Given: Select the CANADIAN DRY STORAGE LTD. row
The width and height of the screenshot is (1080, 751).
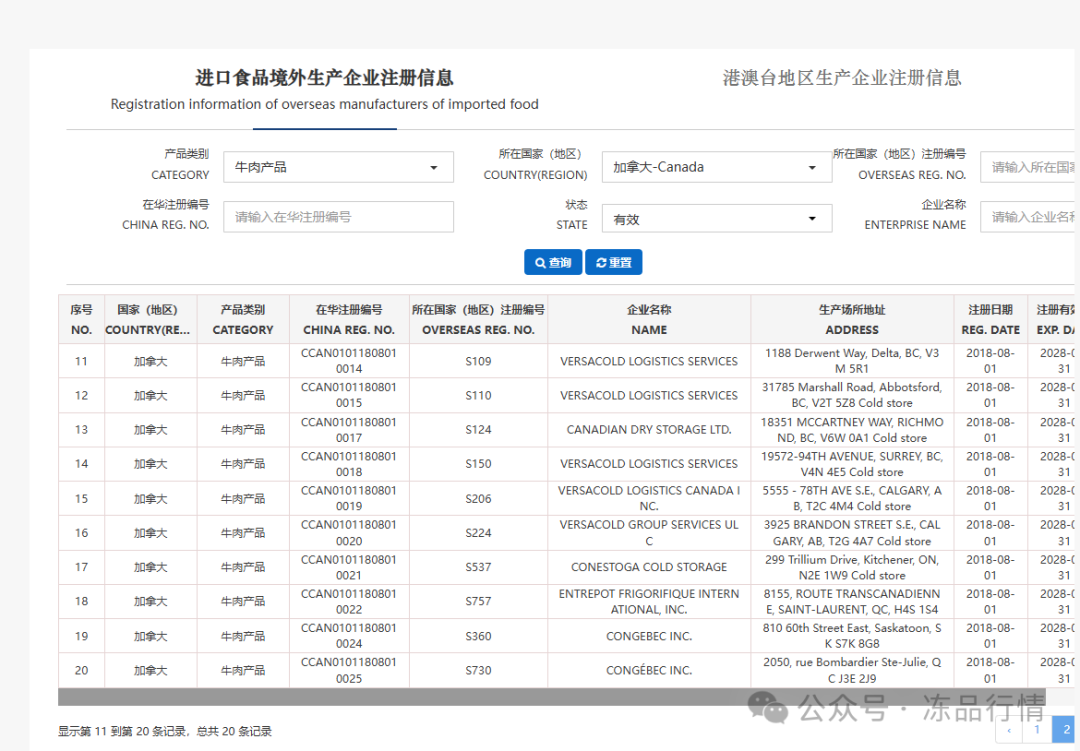Looking at the screenshot, I should point(649,430).
